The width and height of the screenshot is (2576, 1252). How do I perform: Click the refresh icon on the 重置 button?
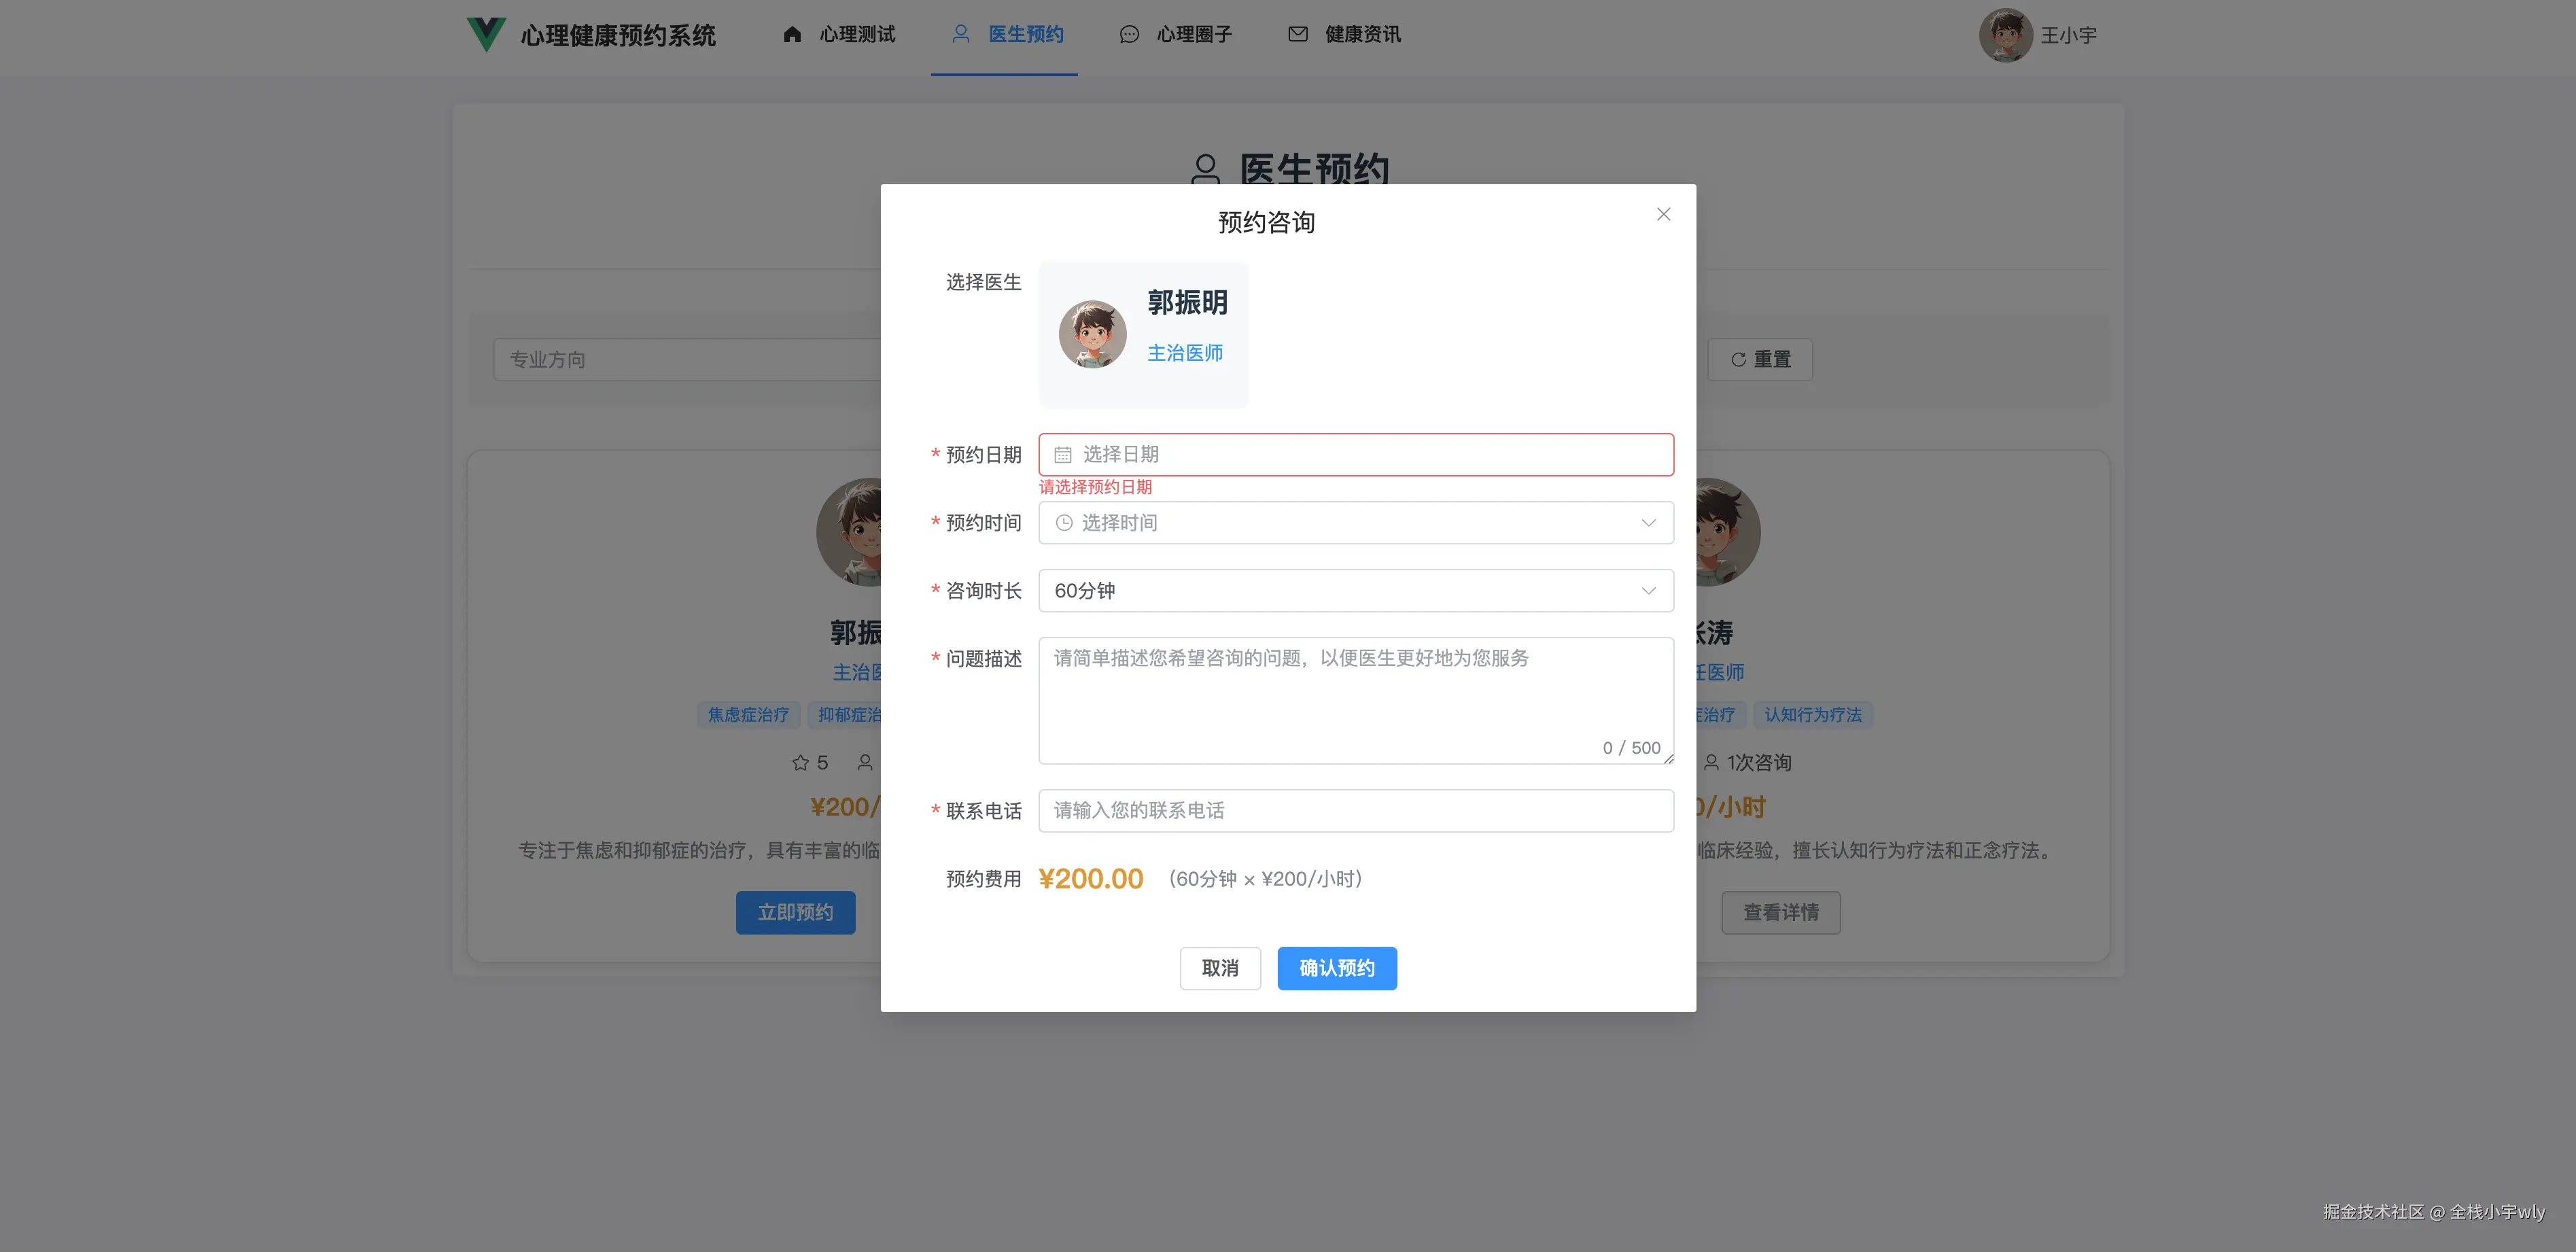[x=1738, y=359]
